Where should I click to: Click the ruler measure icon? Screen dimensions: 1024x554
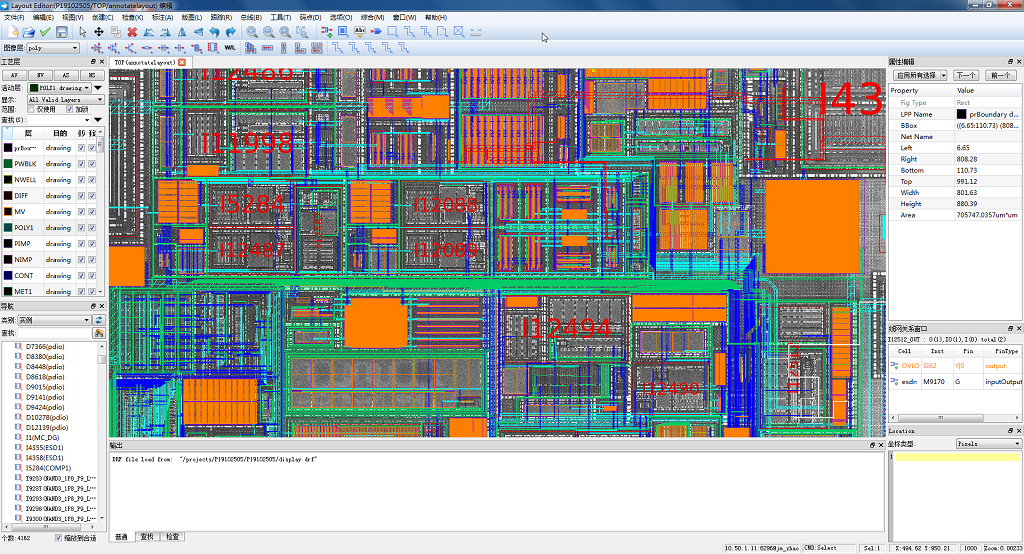(475, 31)
